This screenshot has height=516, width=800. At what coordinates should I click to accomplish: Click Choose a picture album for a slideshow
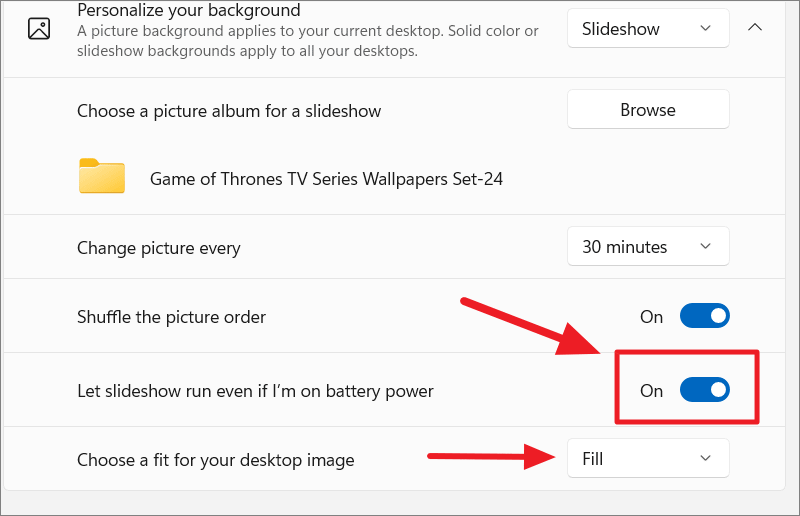(x=229, y=111)
